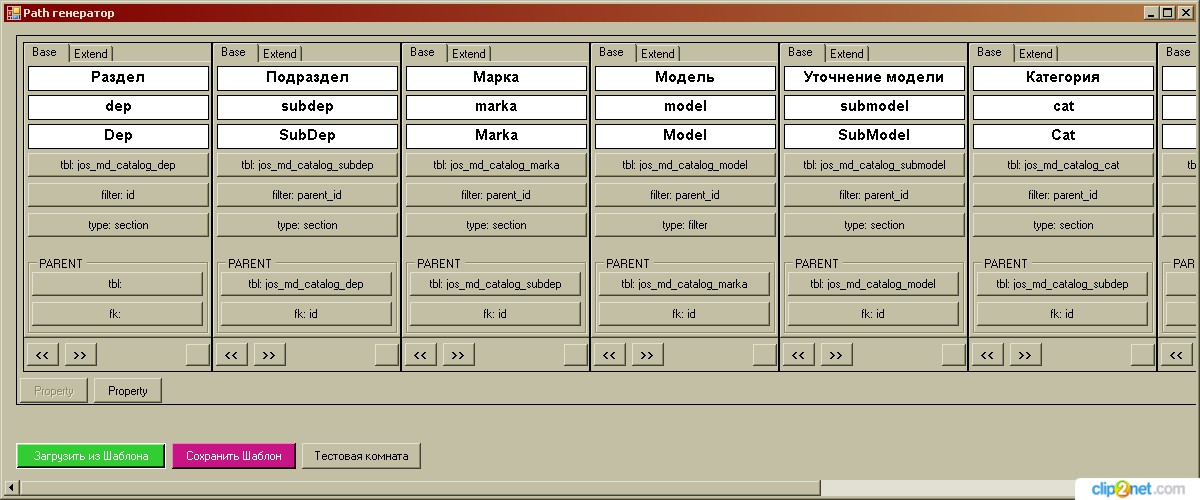Click small blank button in Категория column
Image resolution: width=1200 pixels, height=500 pixels.
pyautogui.click(x=1143, y=354)
